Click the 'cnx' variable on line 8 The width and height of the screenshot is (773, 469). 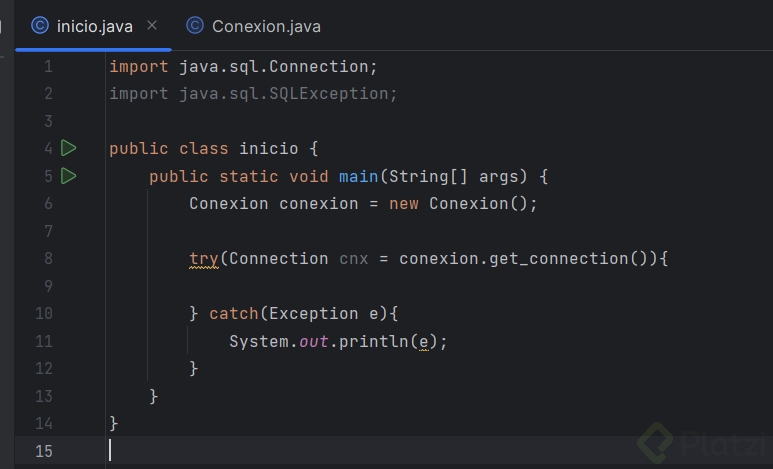[x=353, y=259]
